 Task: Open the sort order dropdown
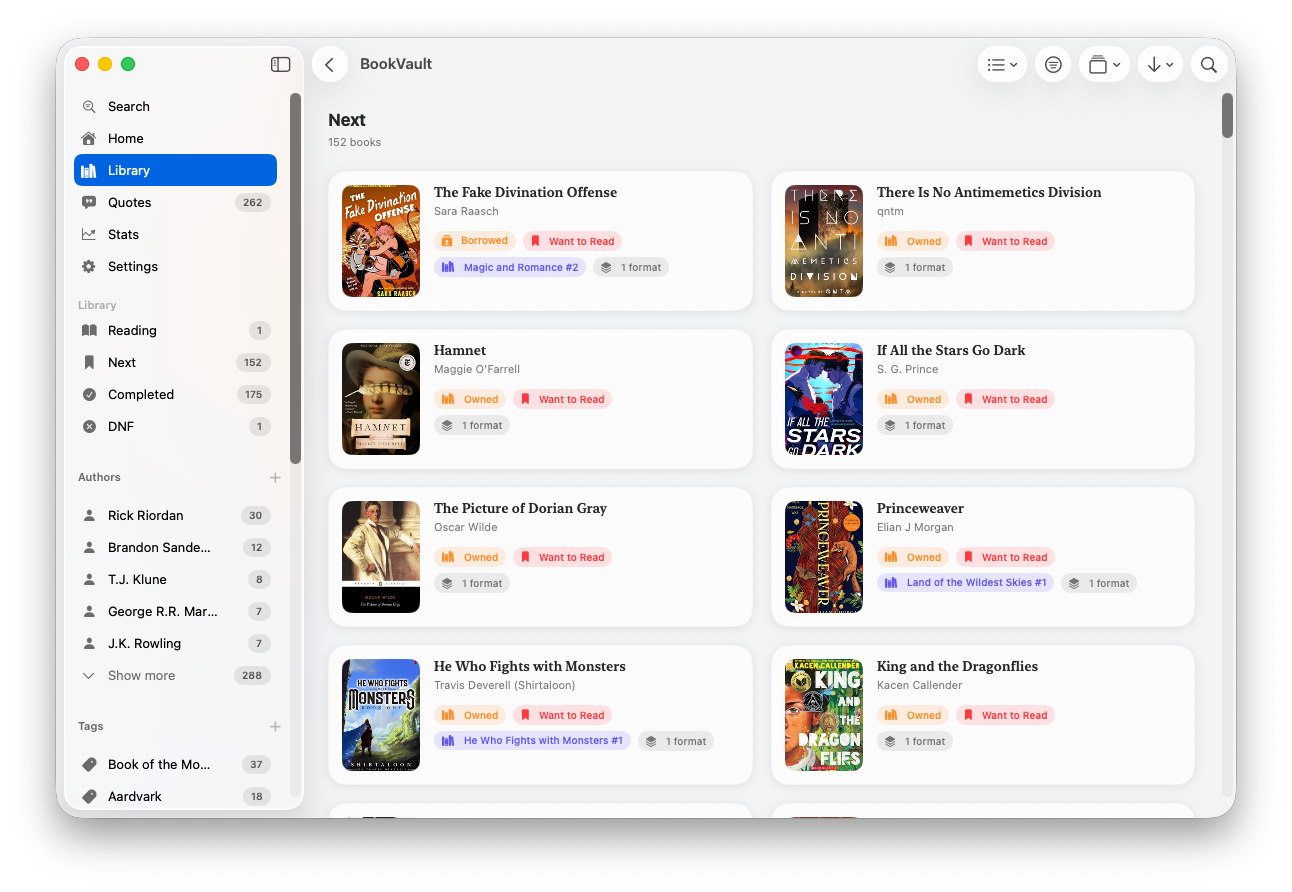pos(1160,64)
